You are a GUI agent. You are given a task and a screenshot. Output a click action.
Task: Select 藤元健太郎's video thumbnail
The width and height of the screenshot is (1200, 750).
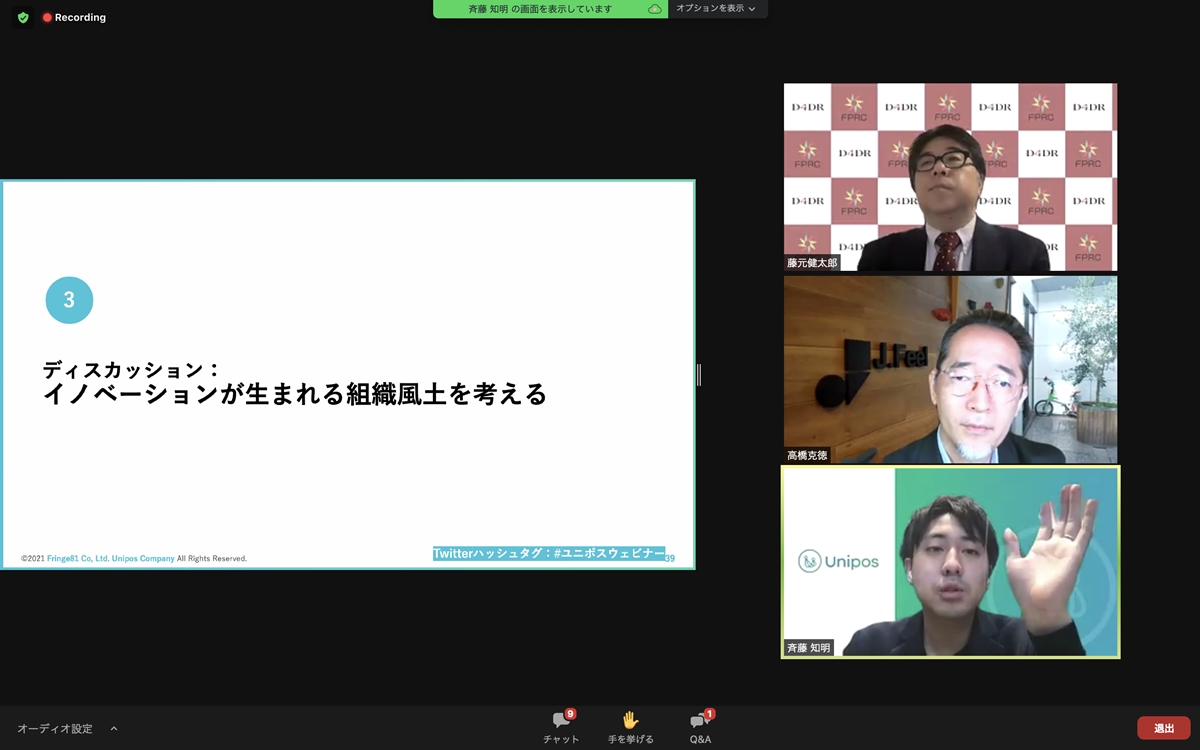[x=950, y=177]
